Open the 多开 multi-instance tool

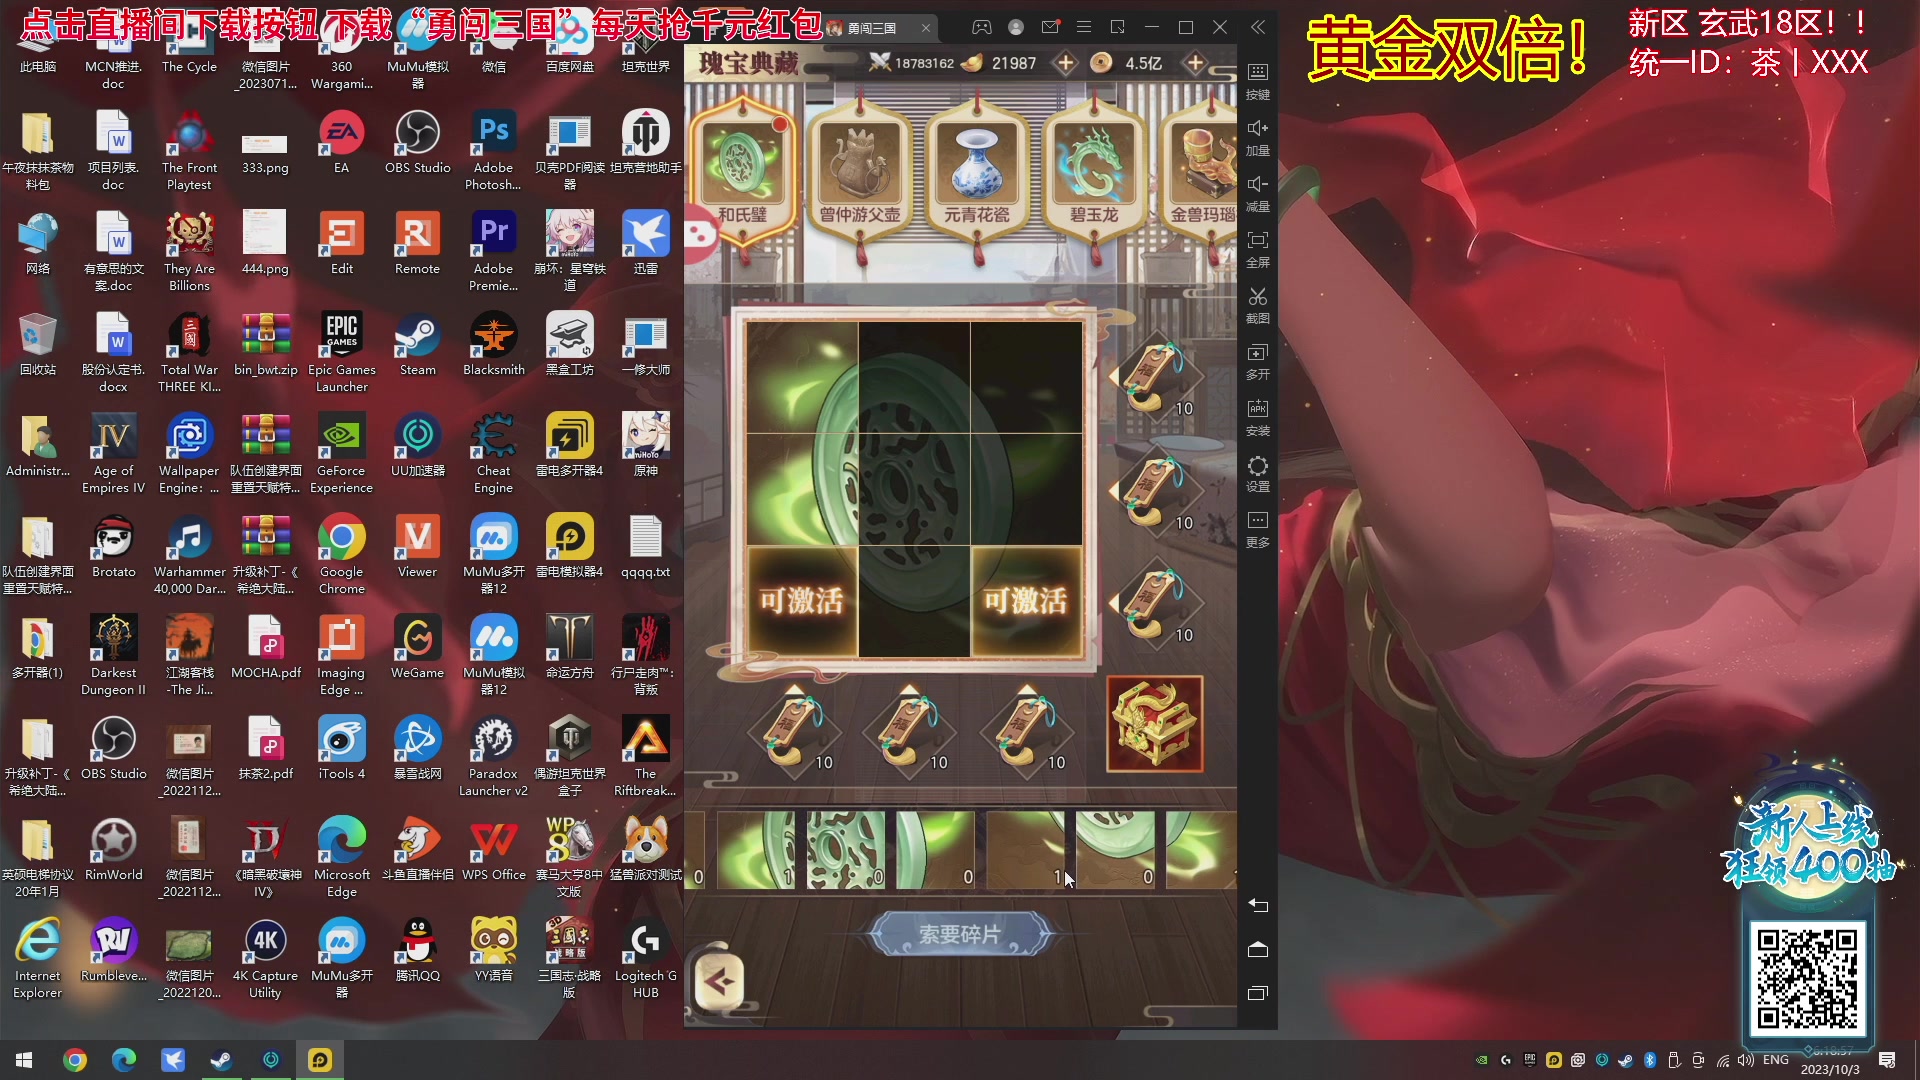[x=1258, y=361]
